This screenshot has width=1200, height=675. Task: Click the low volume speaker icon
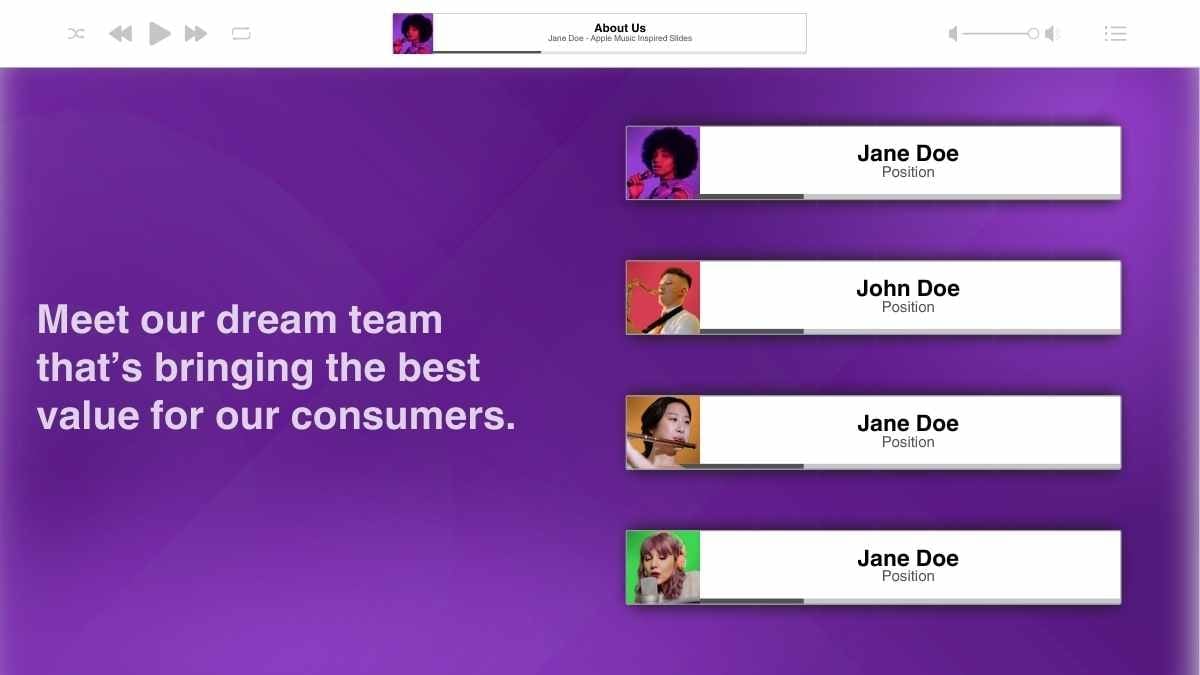[953, 34]
